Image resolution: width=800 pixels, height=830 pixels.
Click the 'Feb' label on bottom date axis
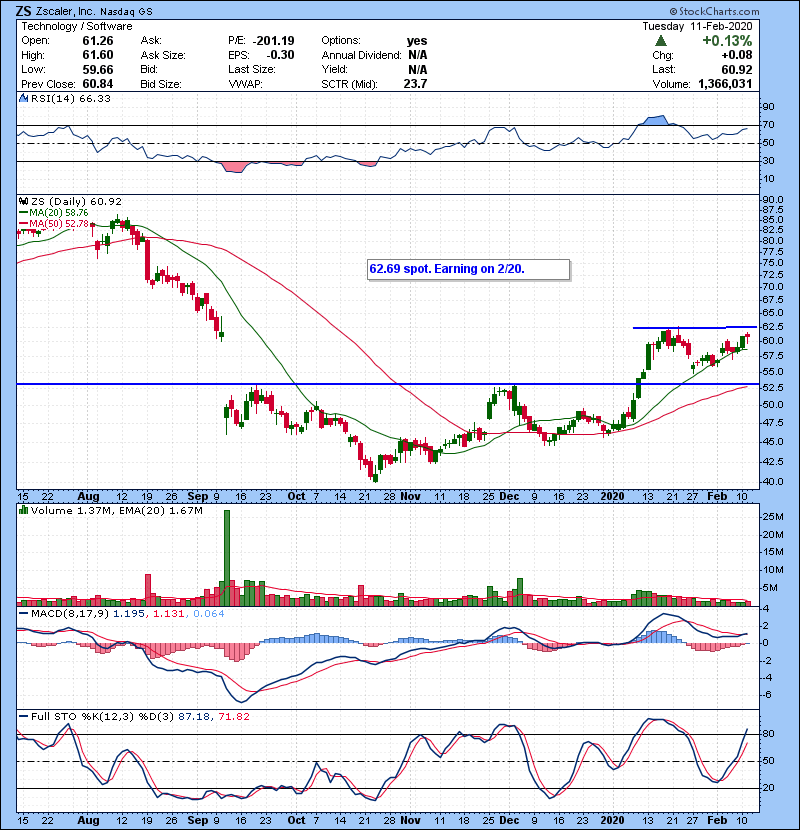point(717,820)
